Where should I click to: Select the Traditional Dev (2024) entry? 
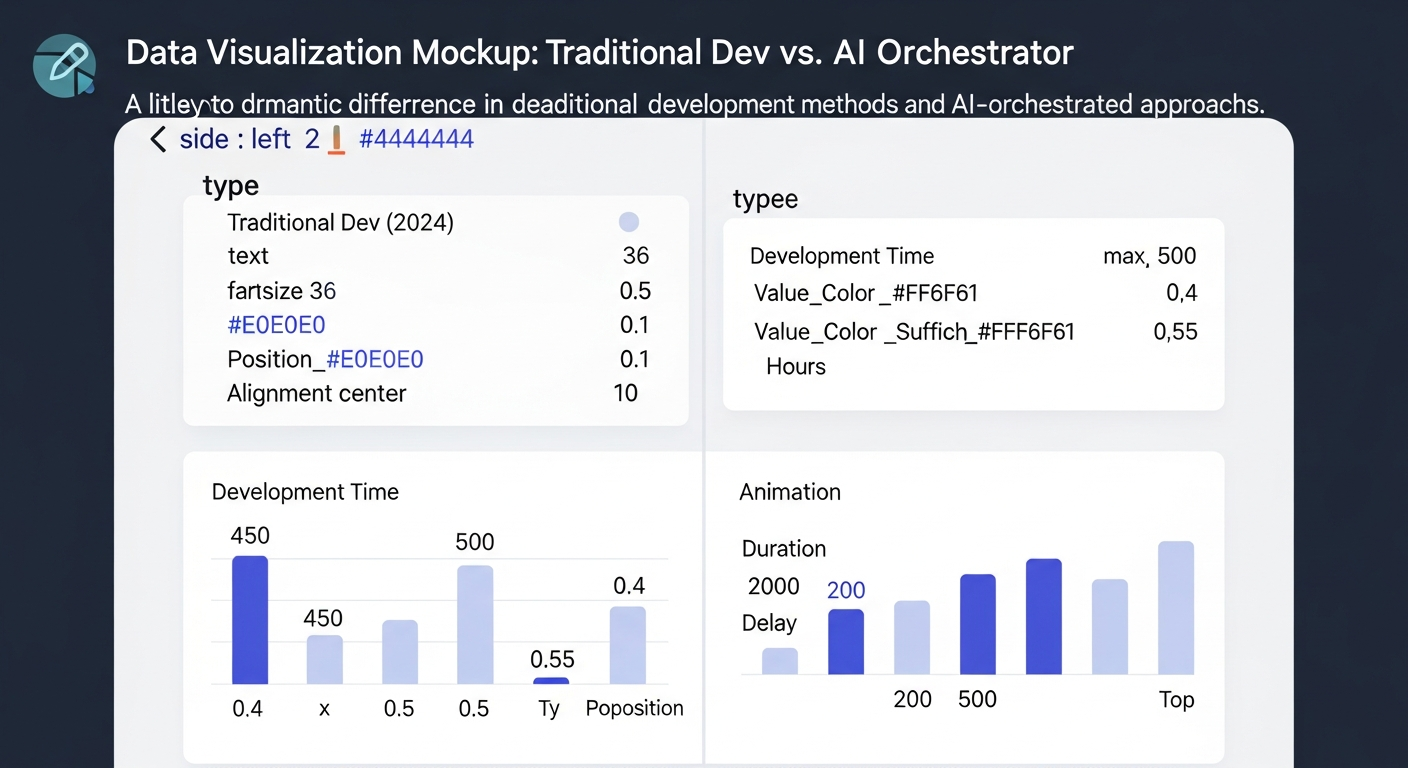340,222
